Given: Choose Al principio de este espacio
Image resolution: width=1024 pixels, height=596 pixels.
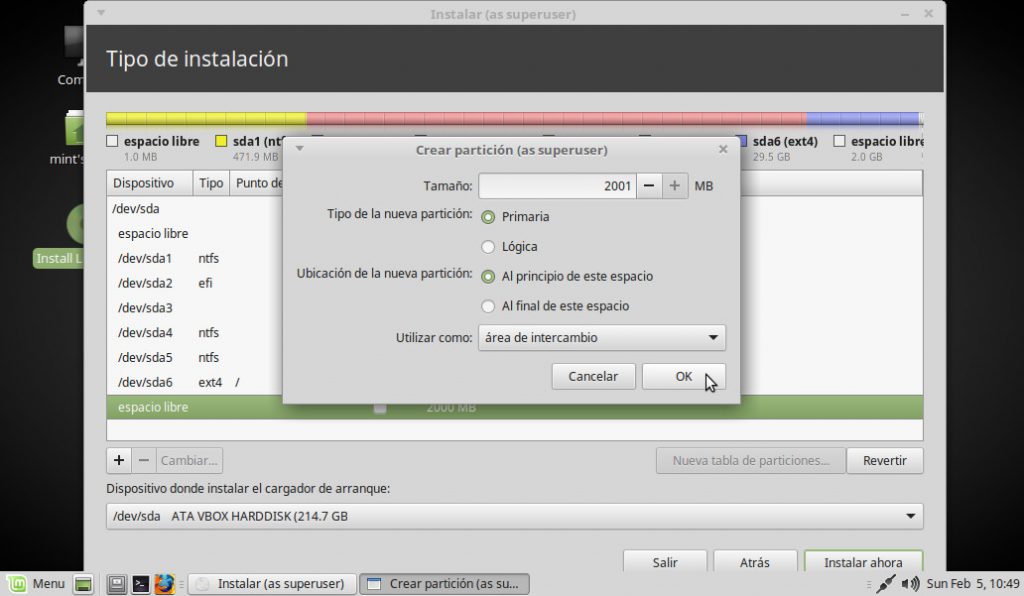Looking at the screenshot, I should point(488,276).
